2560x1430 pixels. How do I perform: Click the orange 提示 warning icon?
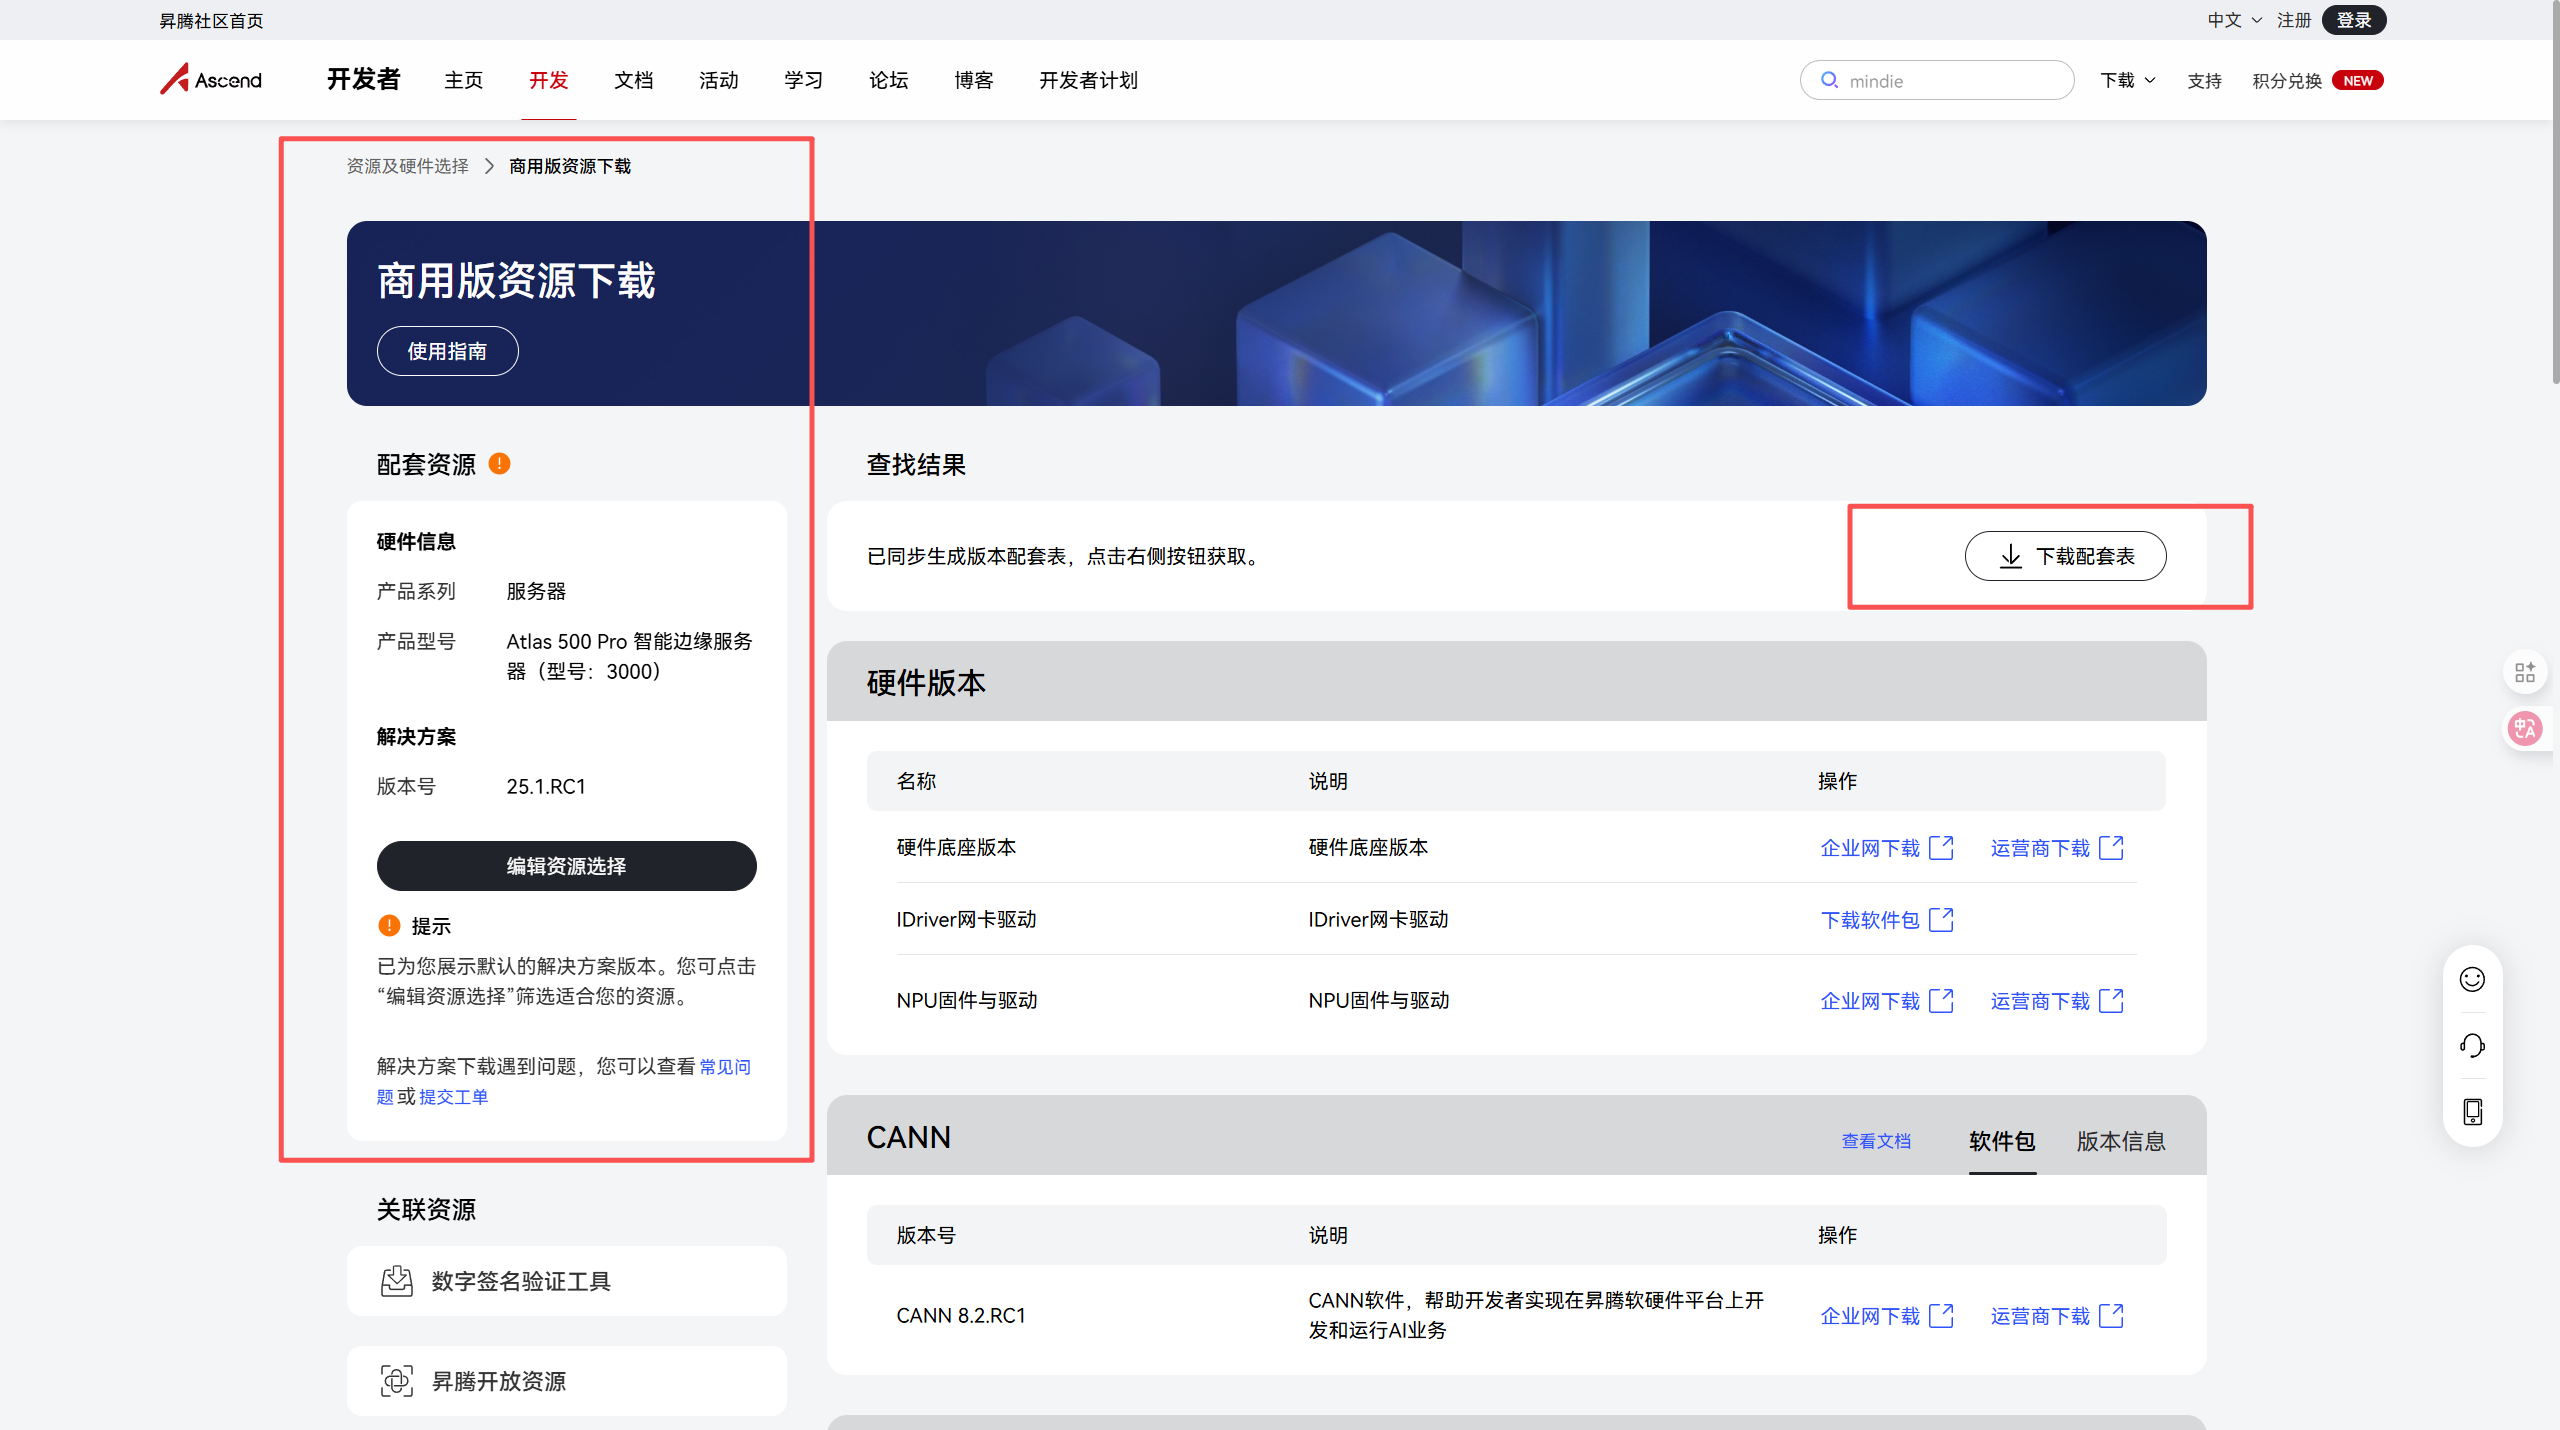click(x=389, y=926)
